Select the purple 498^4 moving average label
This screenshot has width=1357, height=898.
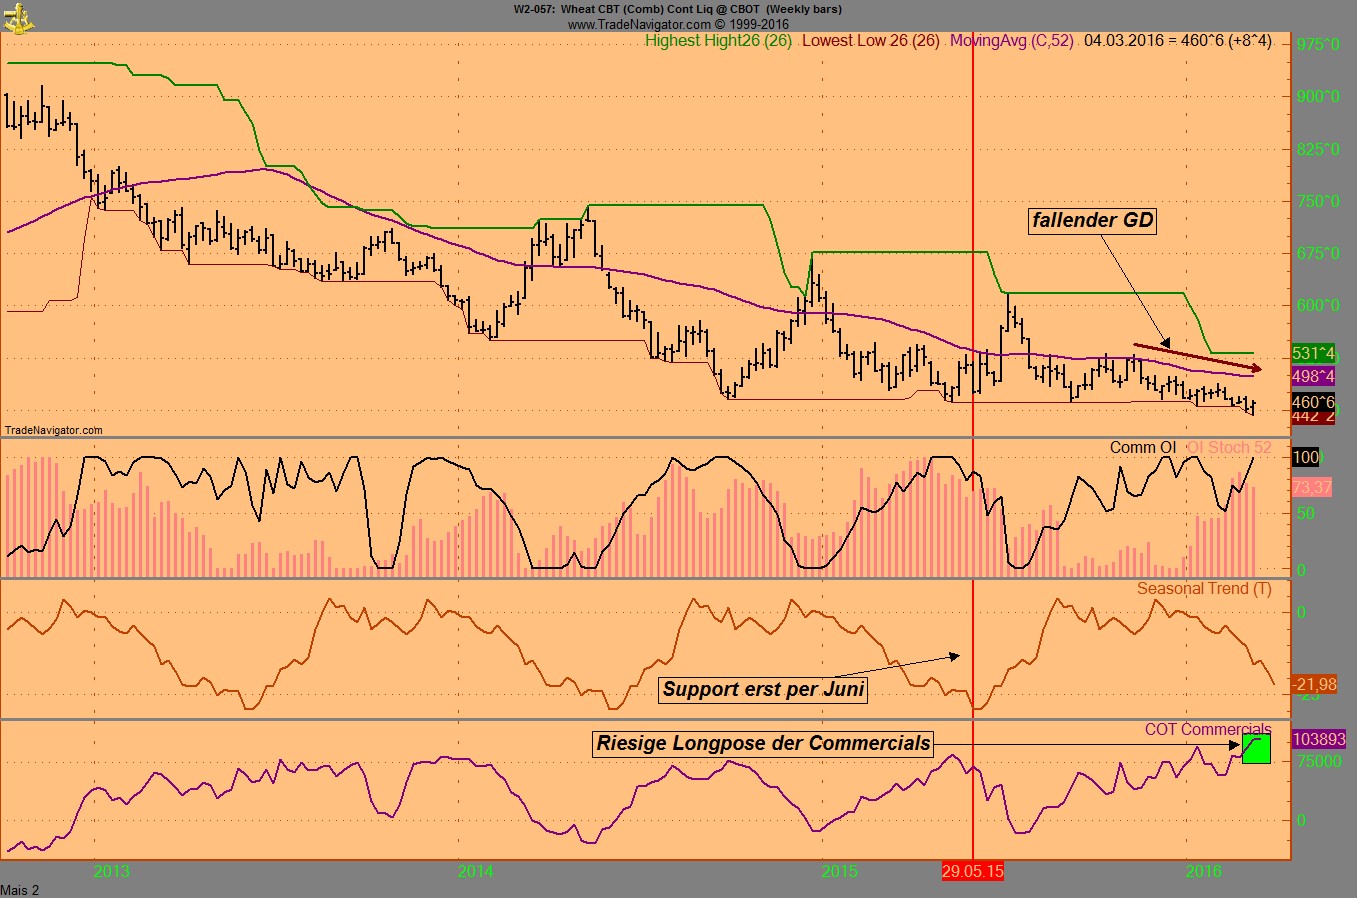tap(1313, 377)
